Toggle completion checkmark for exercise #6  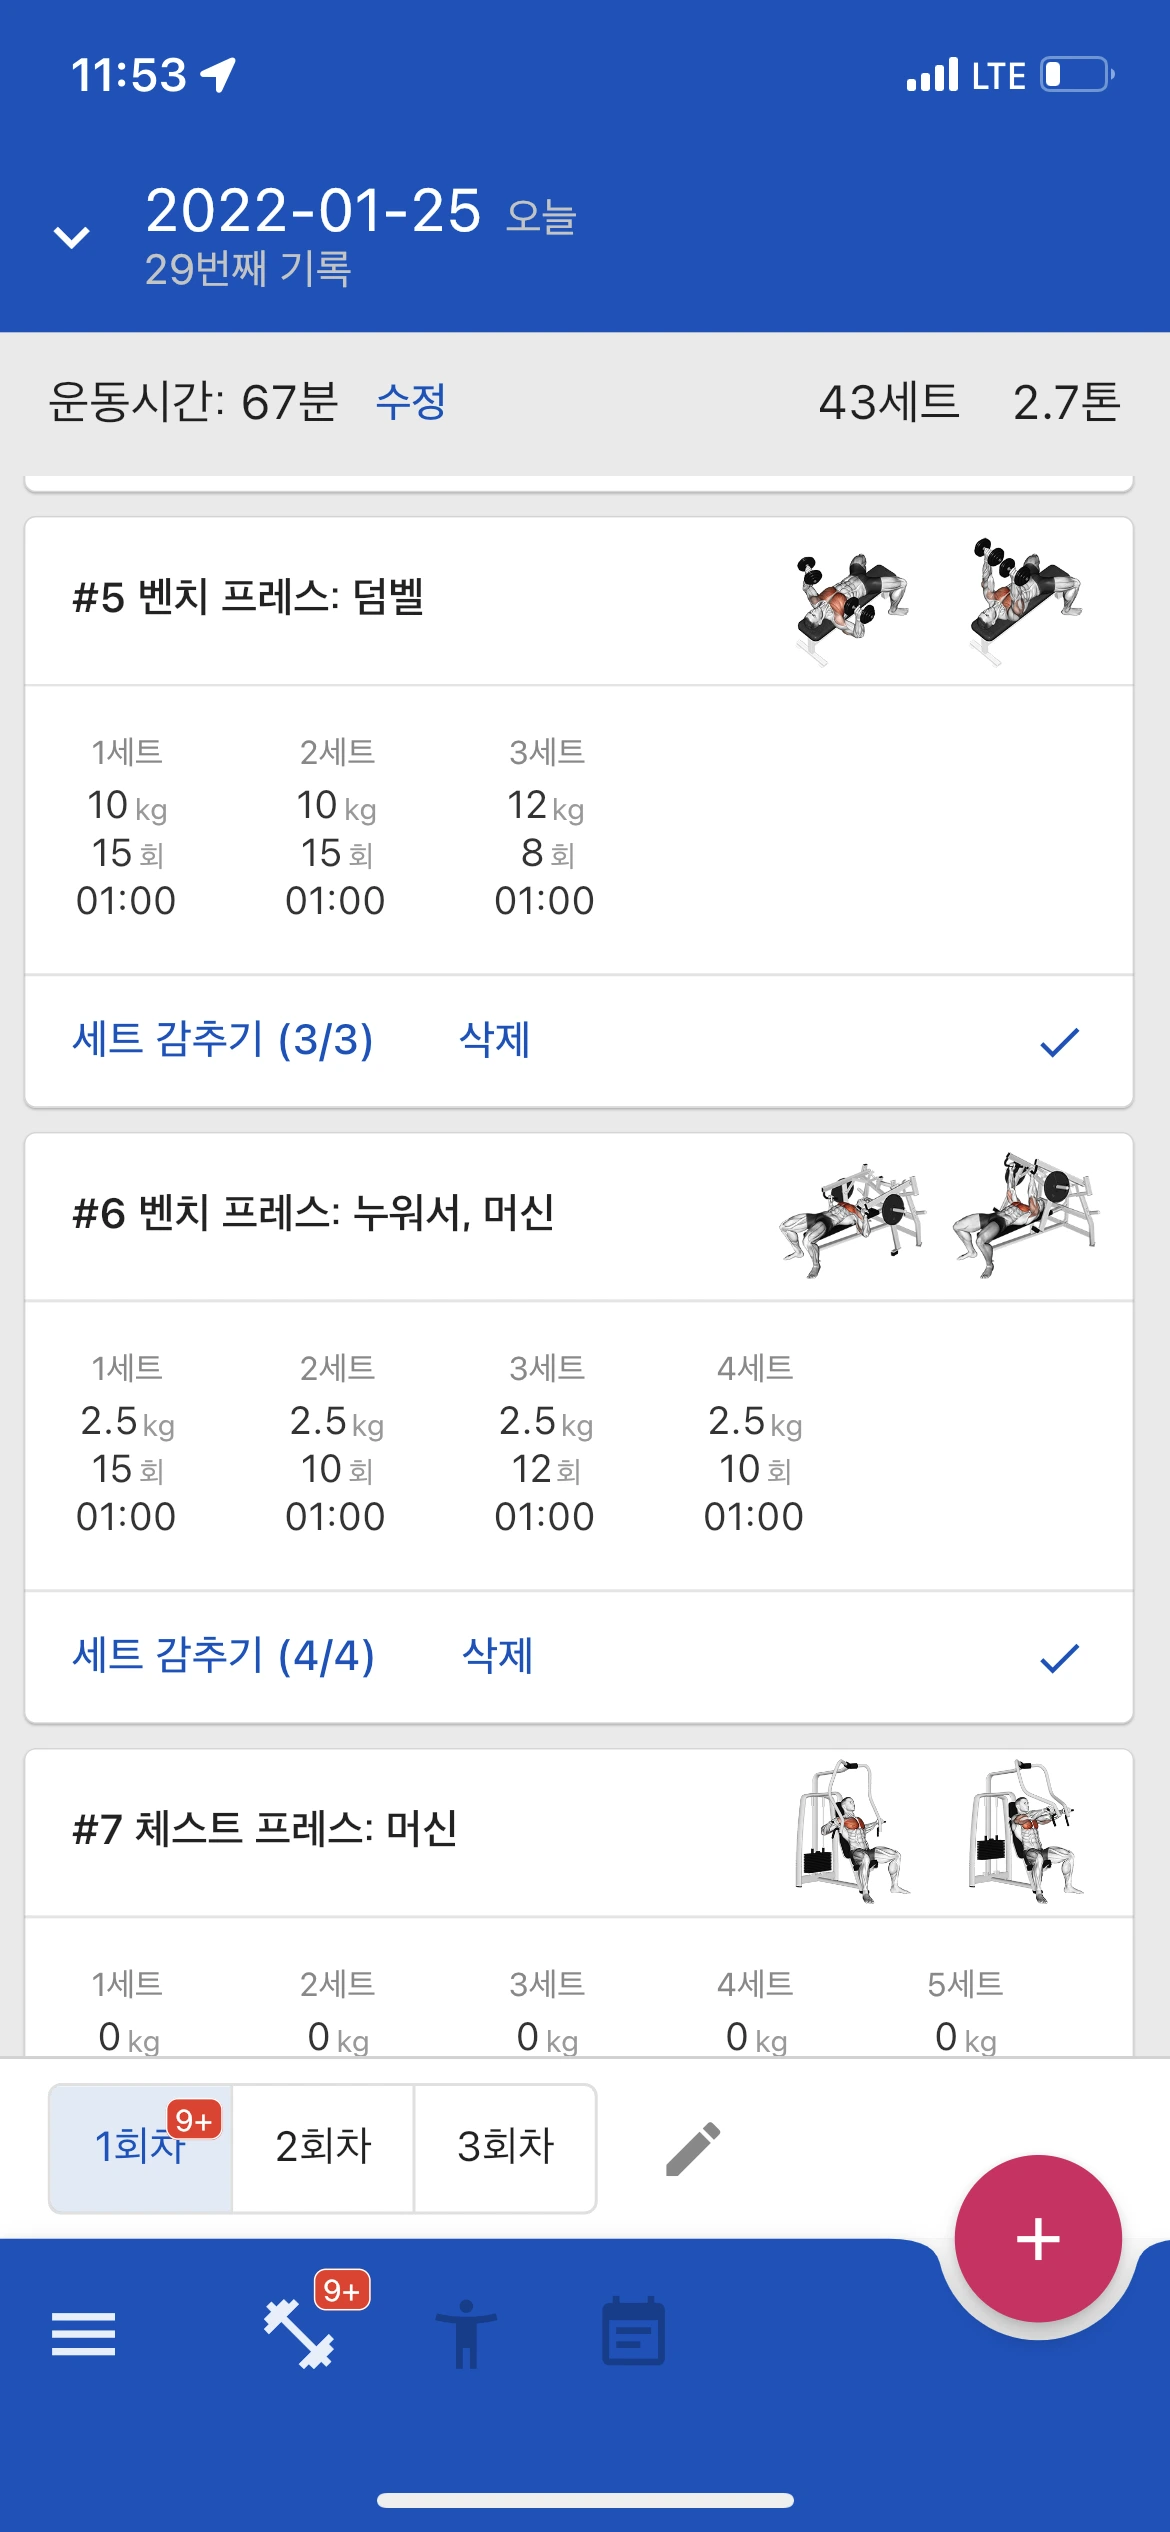(x=1059, y=1658)
